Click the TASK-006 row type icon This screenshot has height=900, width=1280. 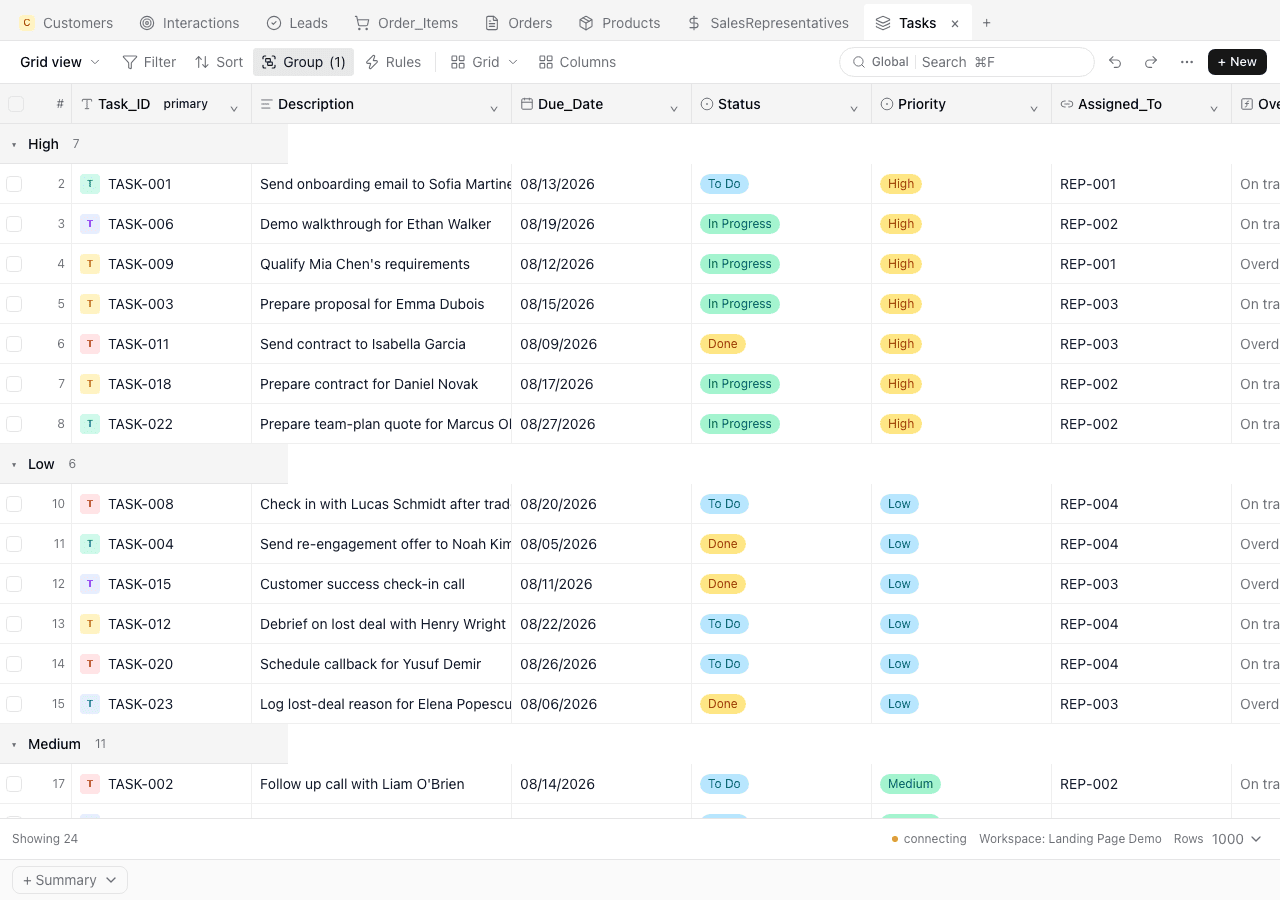pos(90,224)
